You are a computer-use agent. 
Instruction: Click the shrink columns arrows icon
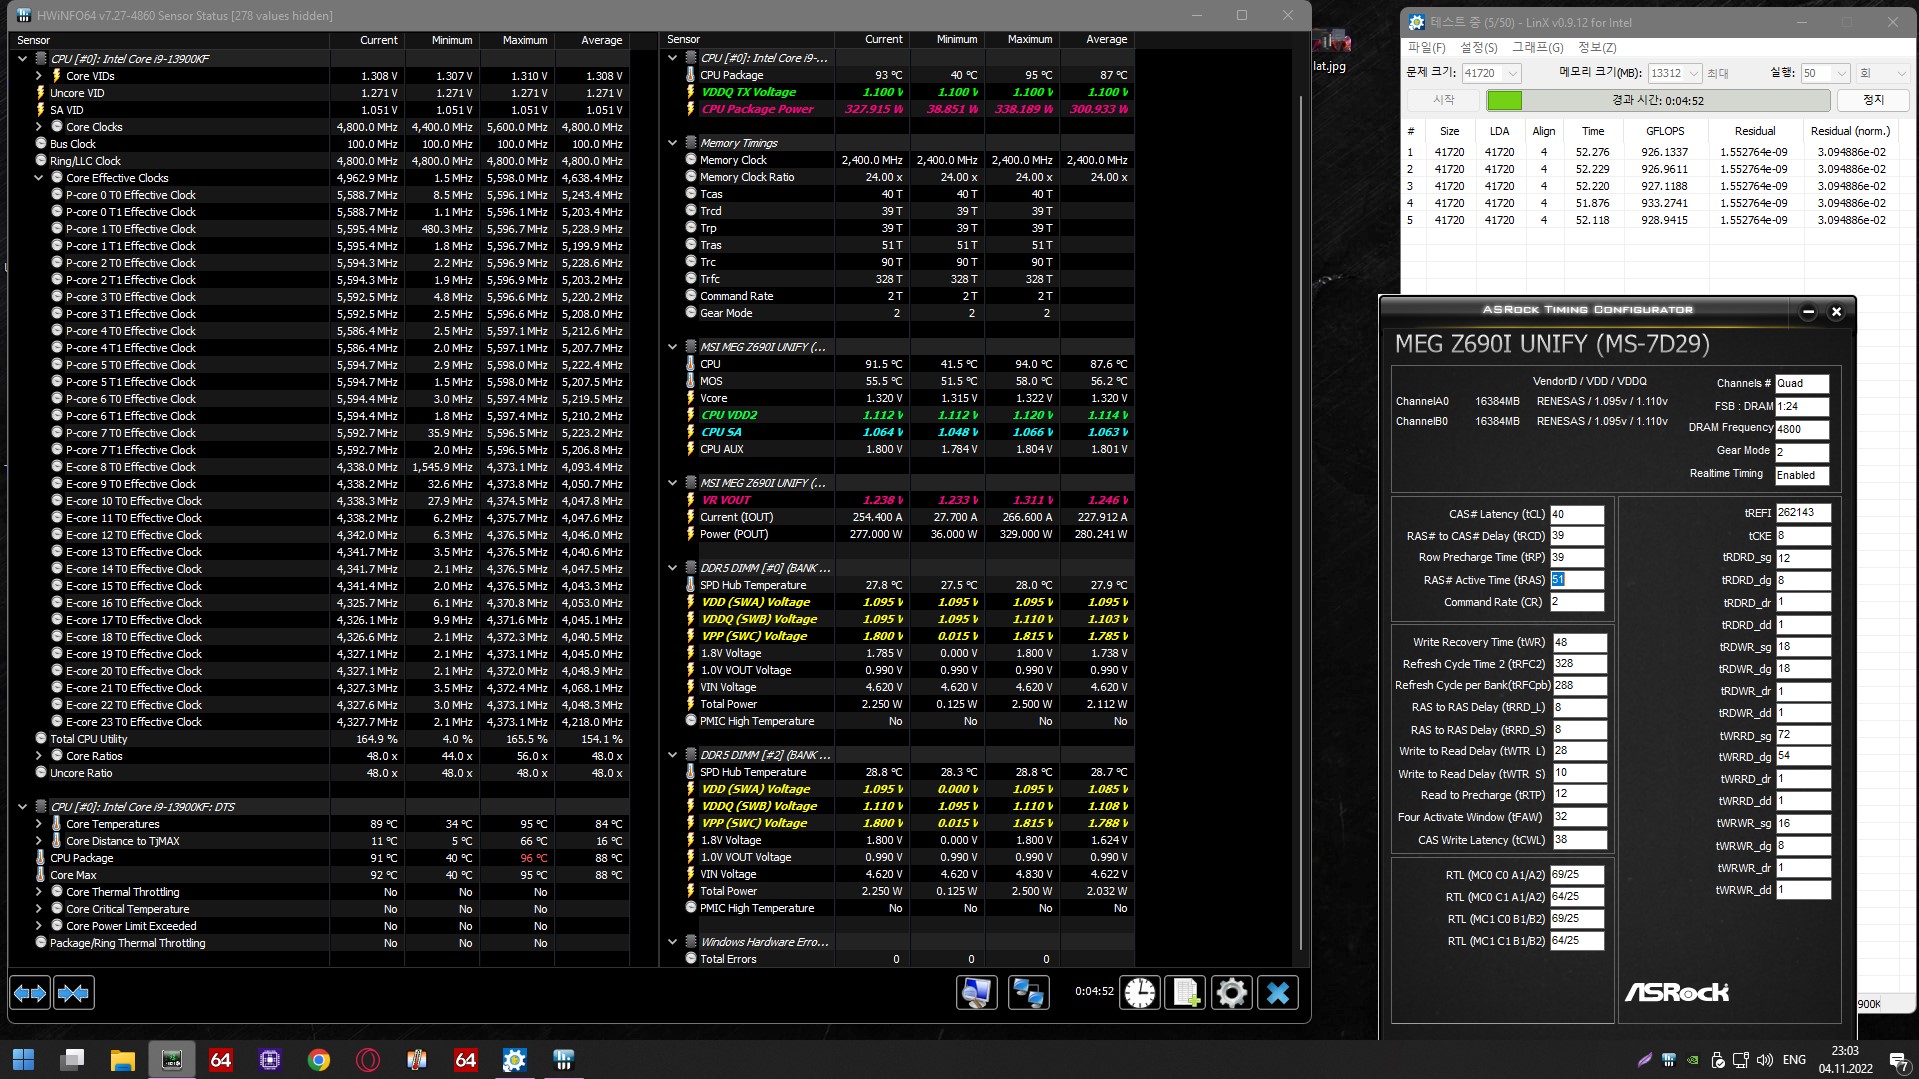point(74,993)
